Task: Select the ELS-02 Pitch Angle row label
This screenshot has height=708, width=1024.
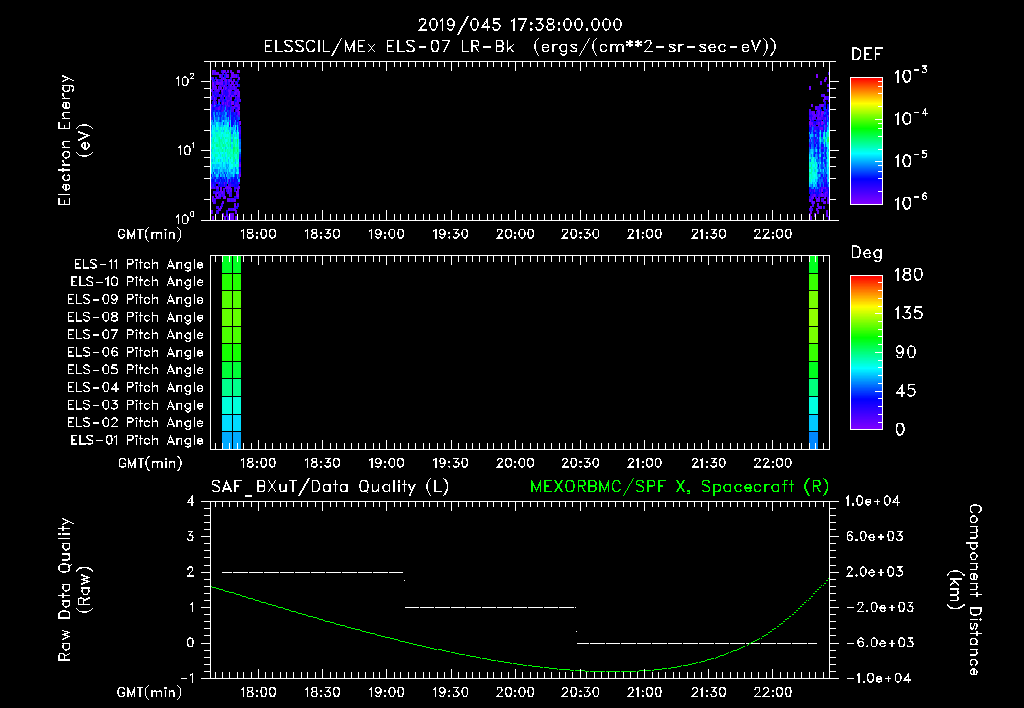Action: tap(136, 423)
